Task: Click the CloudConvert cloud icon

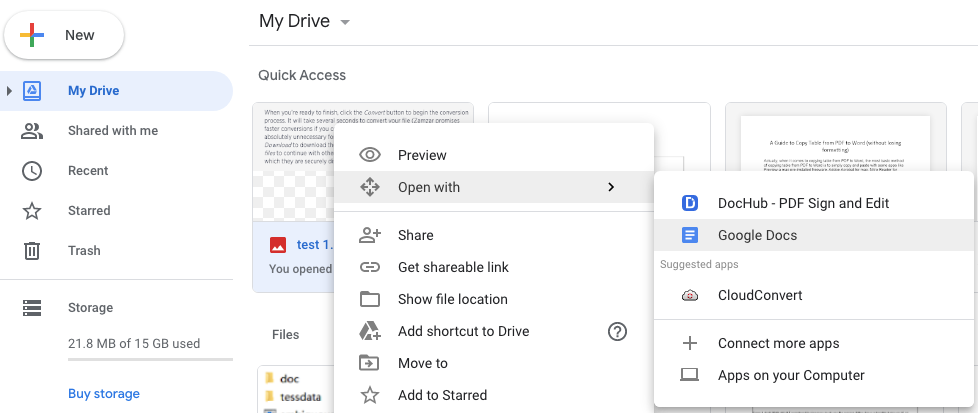Action: click(690, 296)
